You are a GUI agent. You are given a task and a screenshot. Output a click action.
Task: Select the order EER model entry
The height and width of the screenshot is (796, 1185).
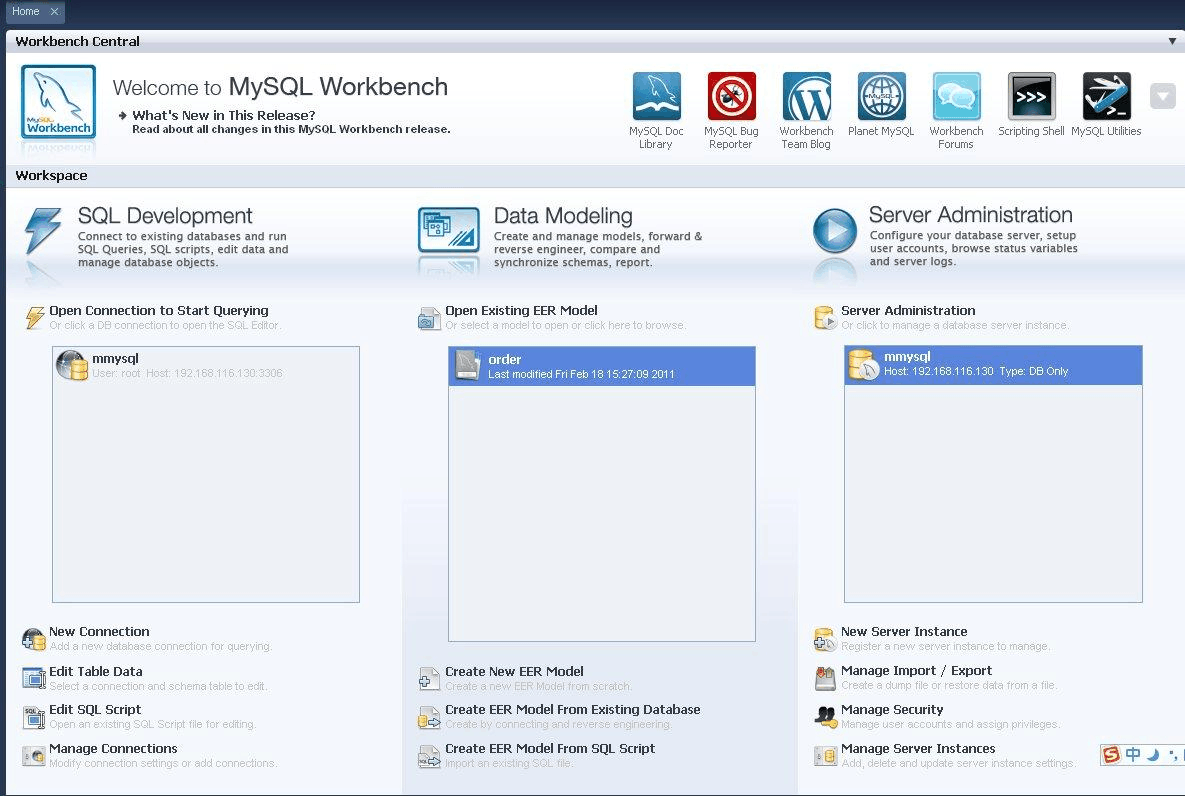(x=602, y=366)
